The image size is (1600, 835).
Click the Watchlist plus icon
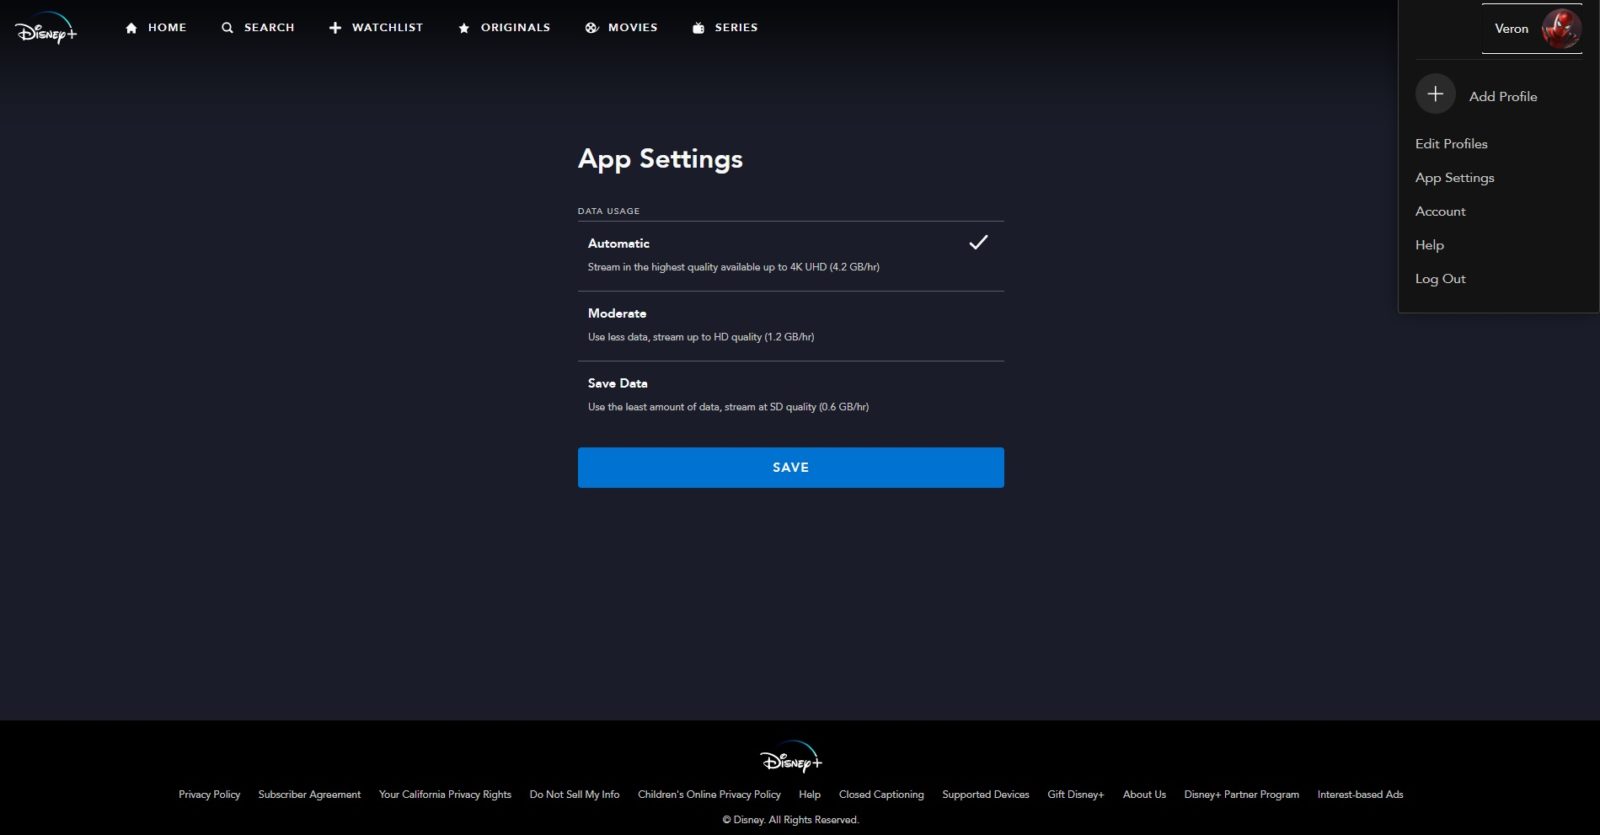pyautogui.click(x=335, y=28)
